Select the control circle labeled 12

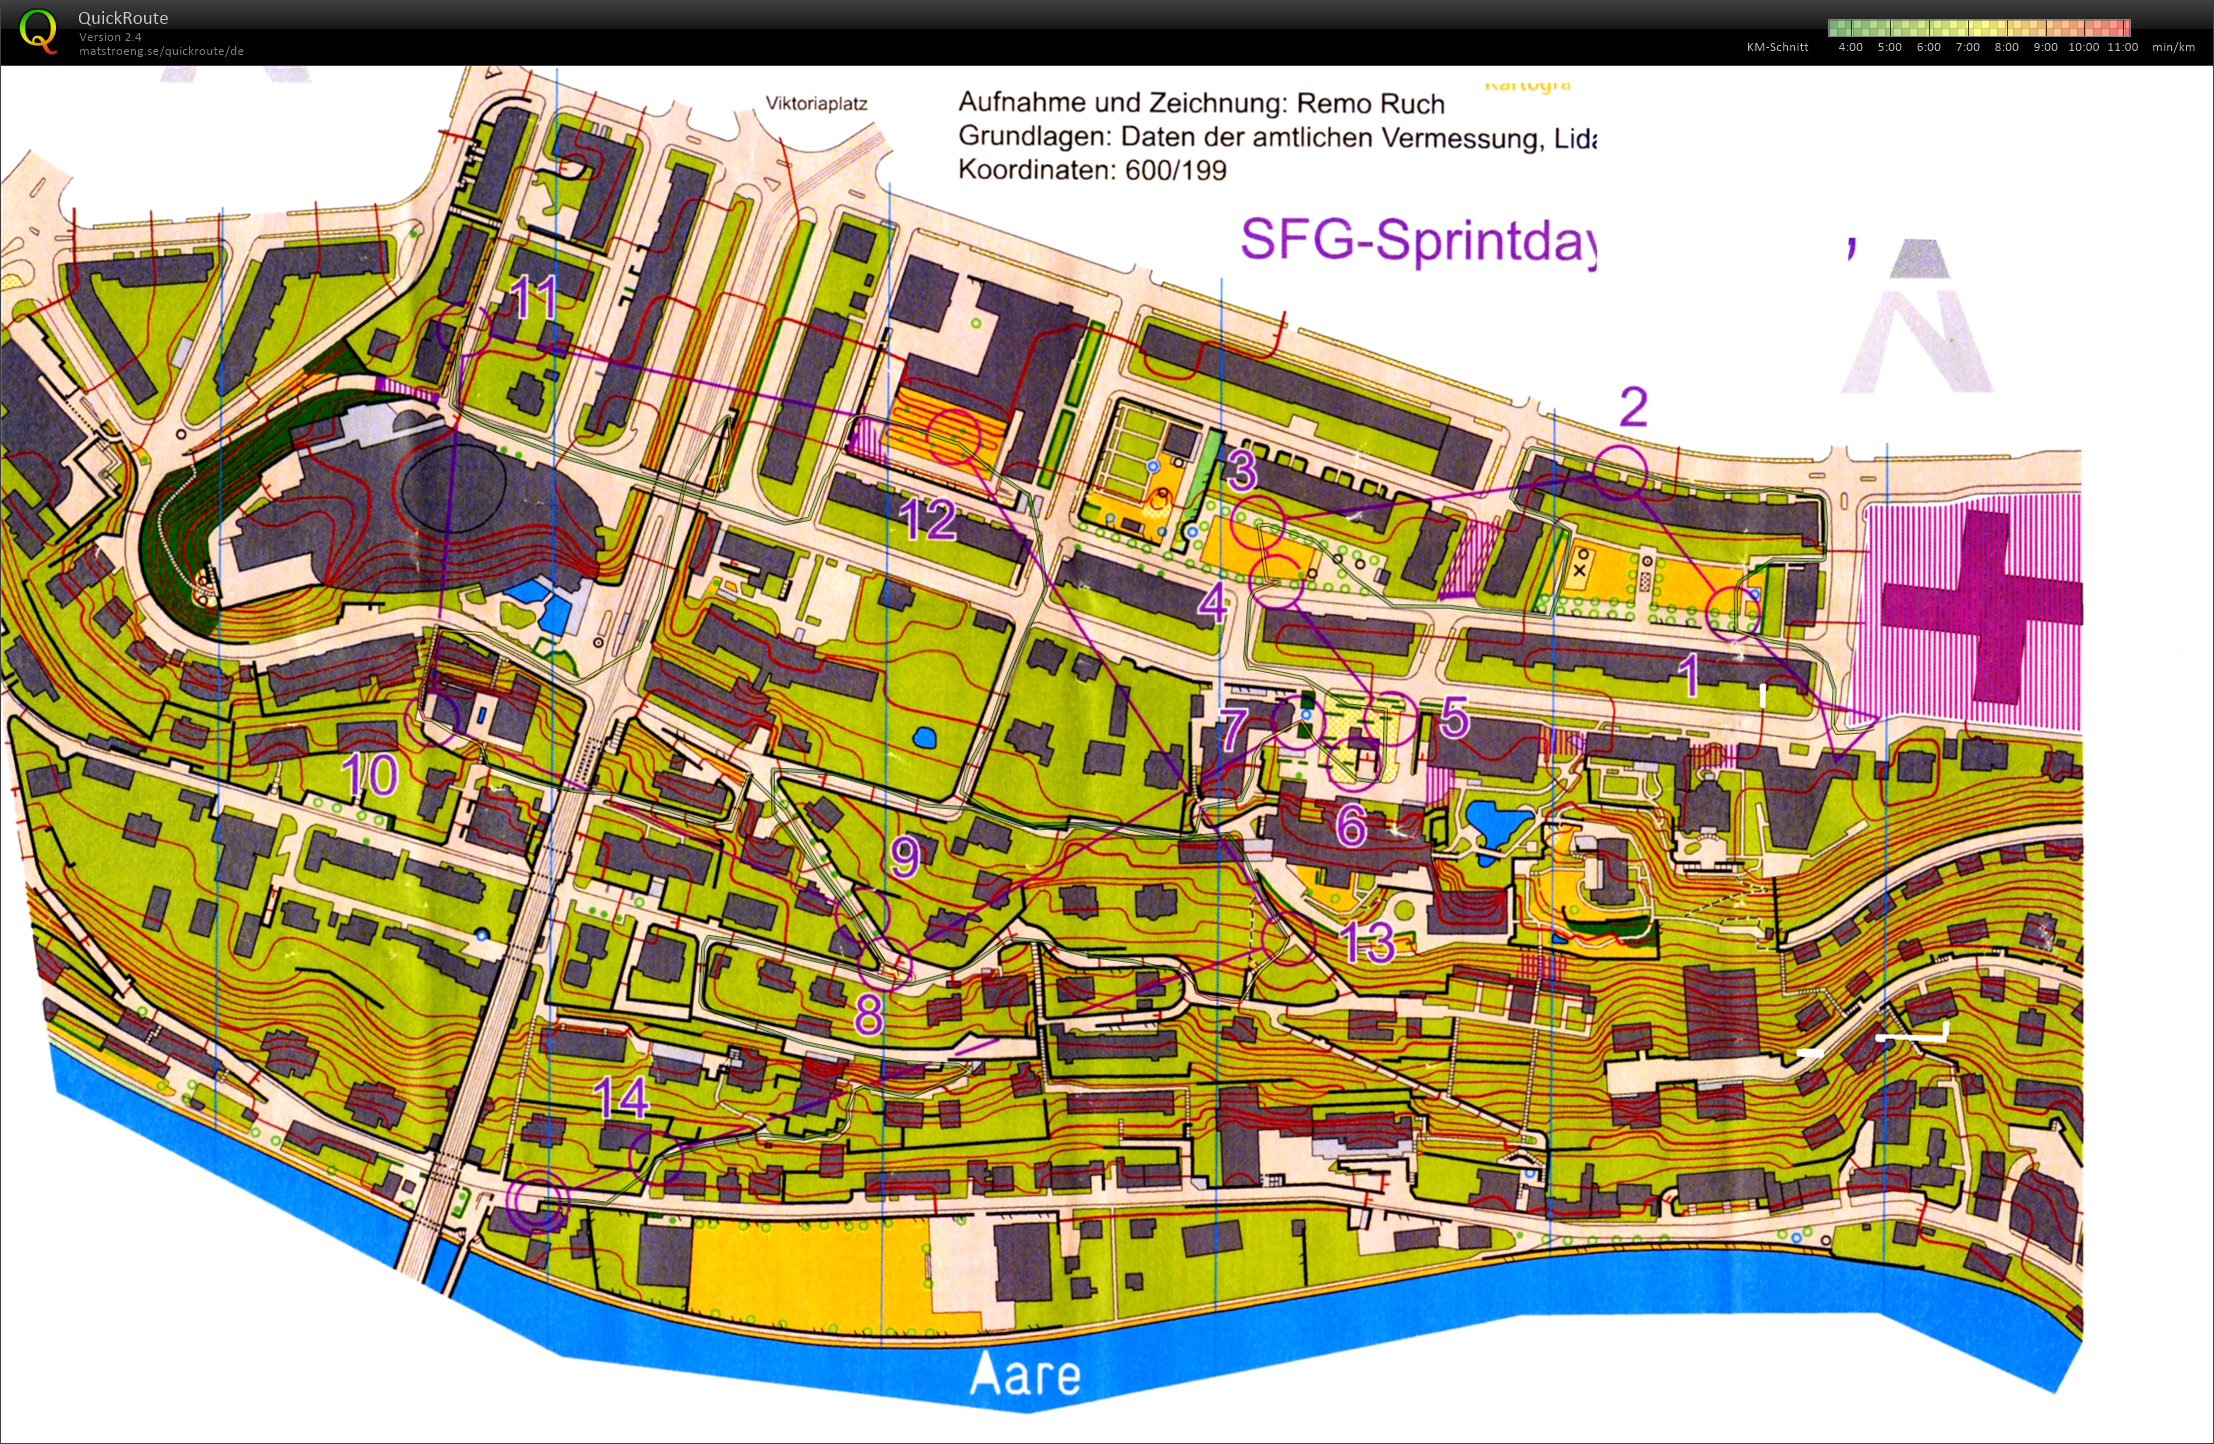tap(952, 436)
